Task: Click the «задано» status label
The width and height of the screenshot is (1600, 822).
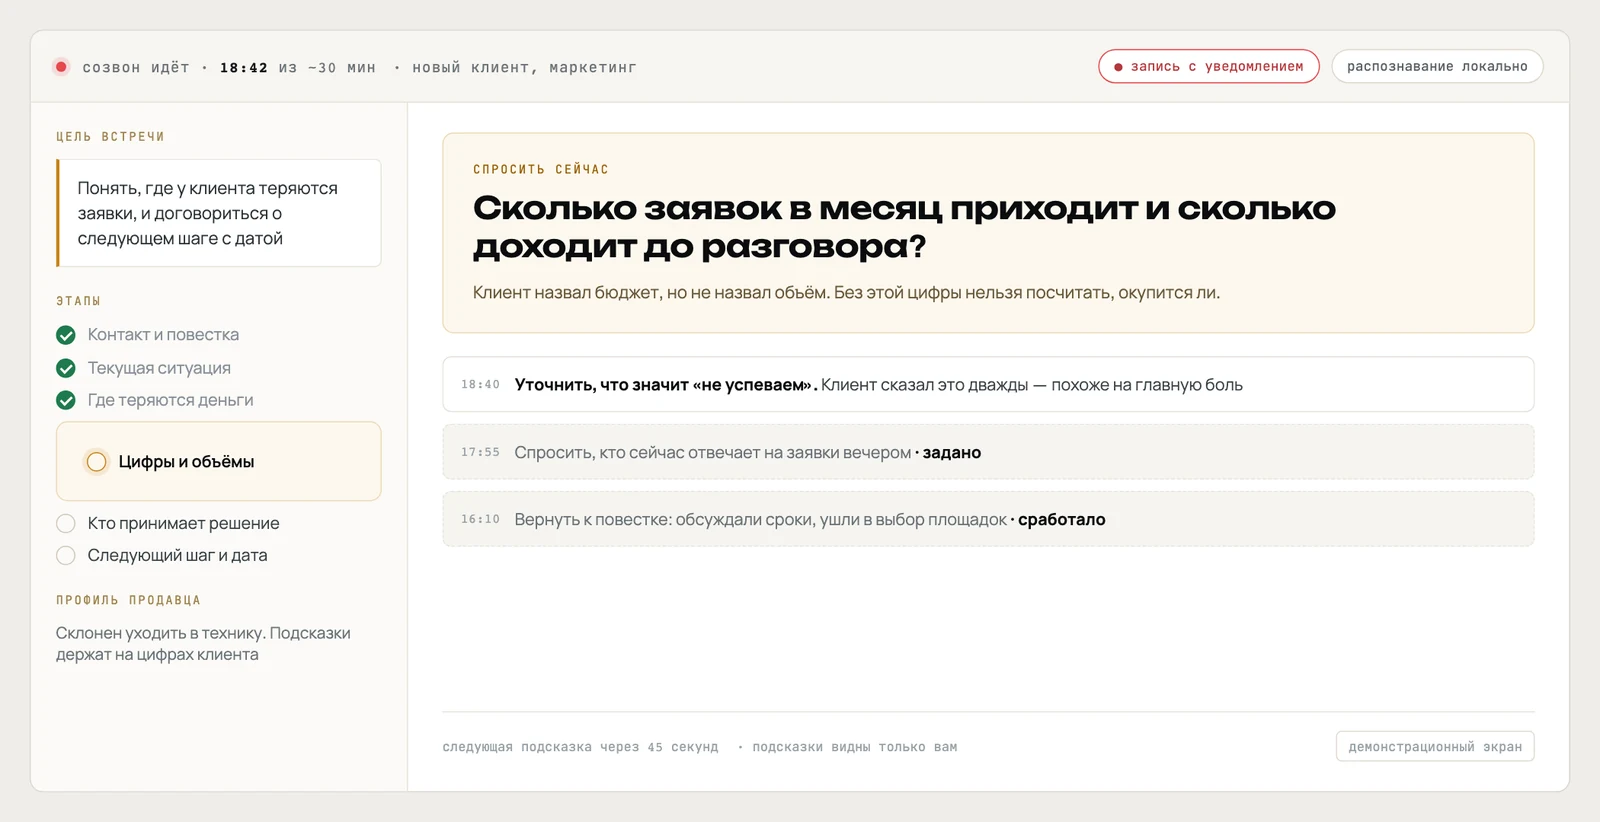Action: 951,453
